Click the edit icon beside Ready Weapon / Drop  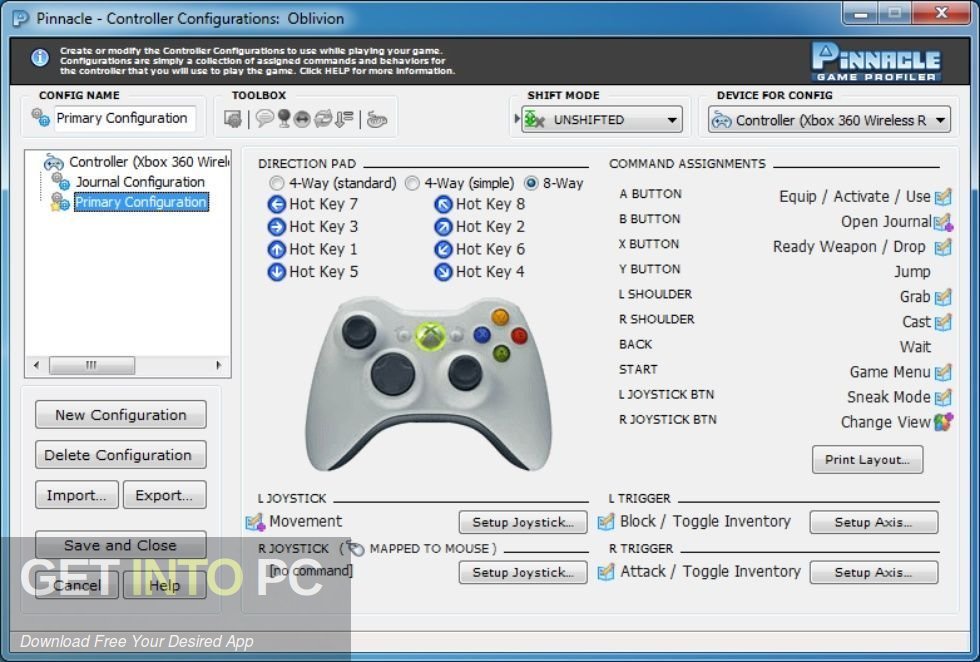coord(942,247)
